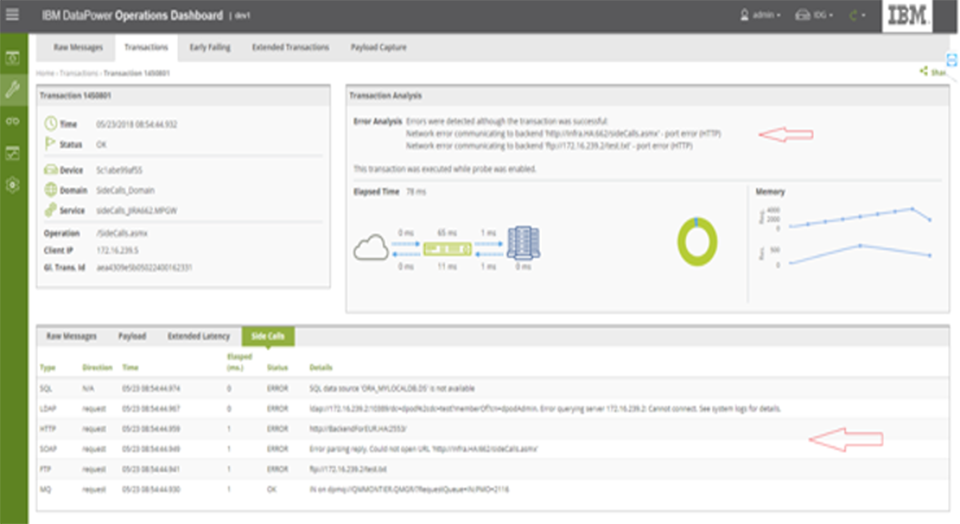Click the device value Sc1abe99af55
Viewport: 960px width, 524px height.
119,170
